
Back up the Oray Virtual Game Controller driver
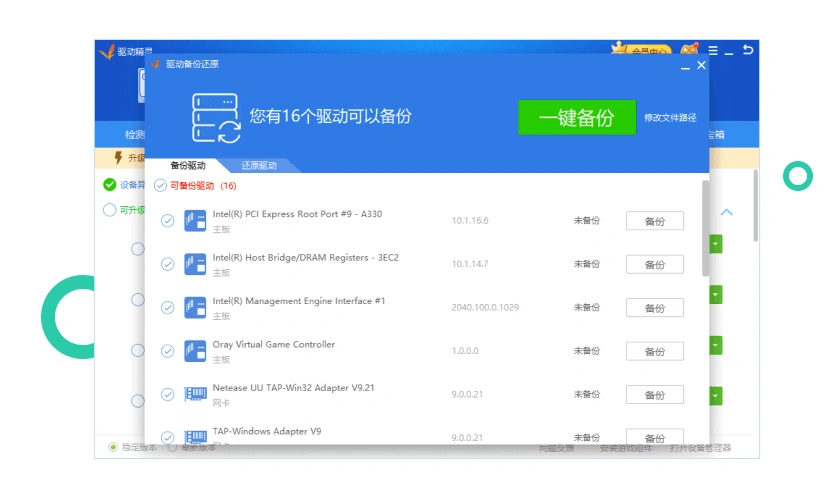[x=654, y=352]
